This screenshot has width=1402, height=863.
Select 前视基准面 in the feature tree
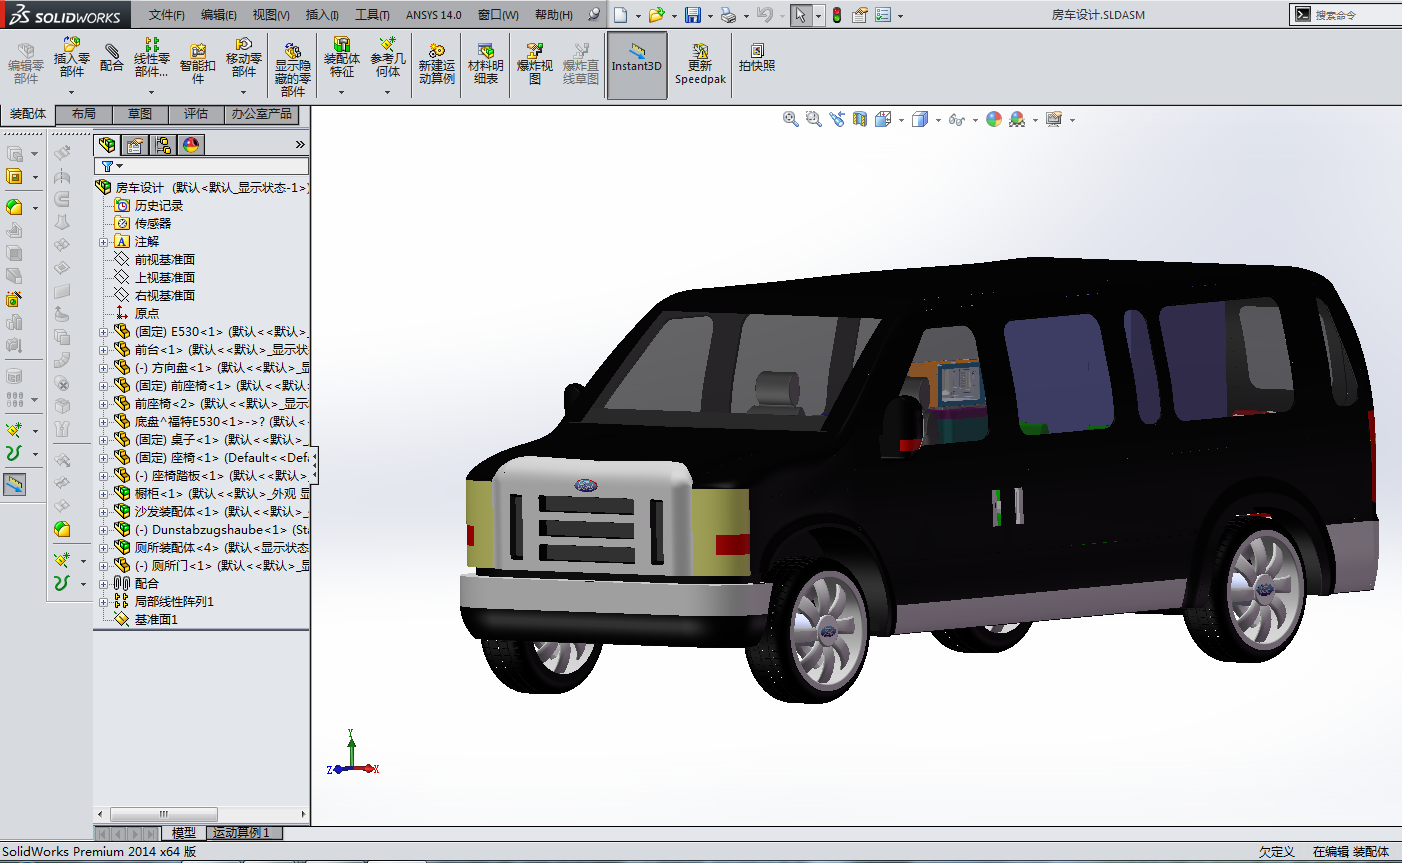tap(165, 260)
